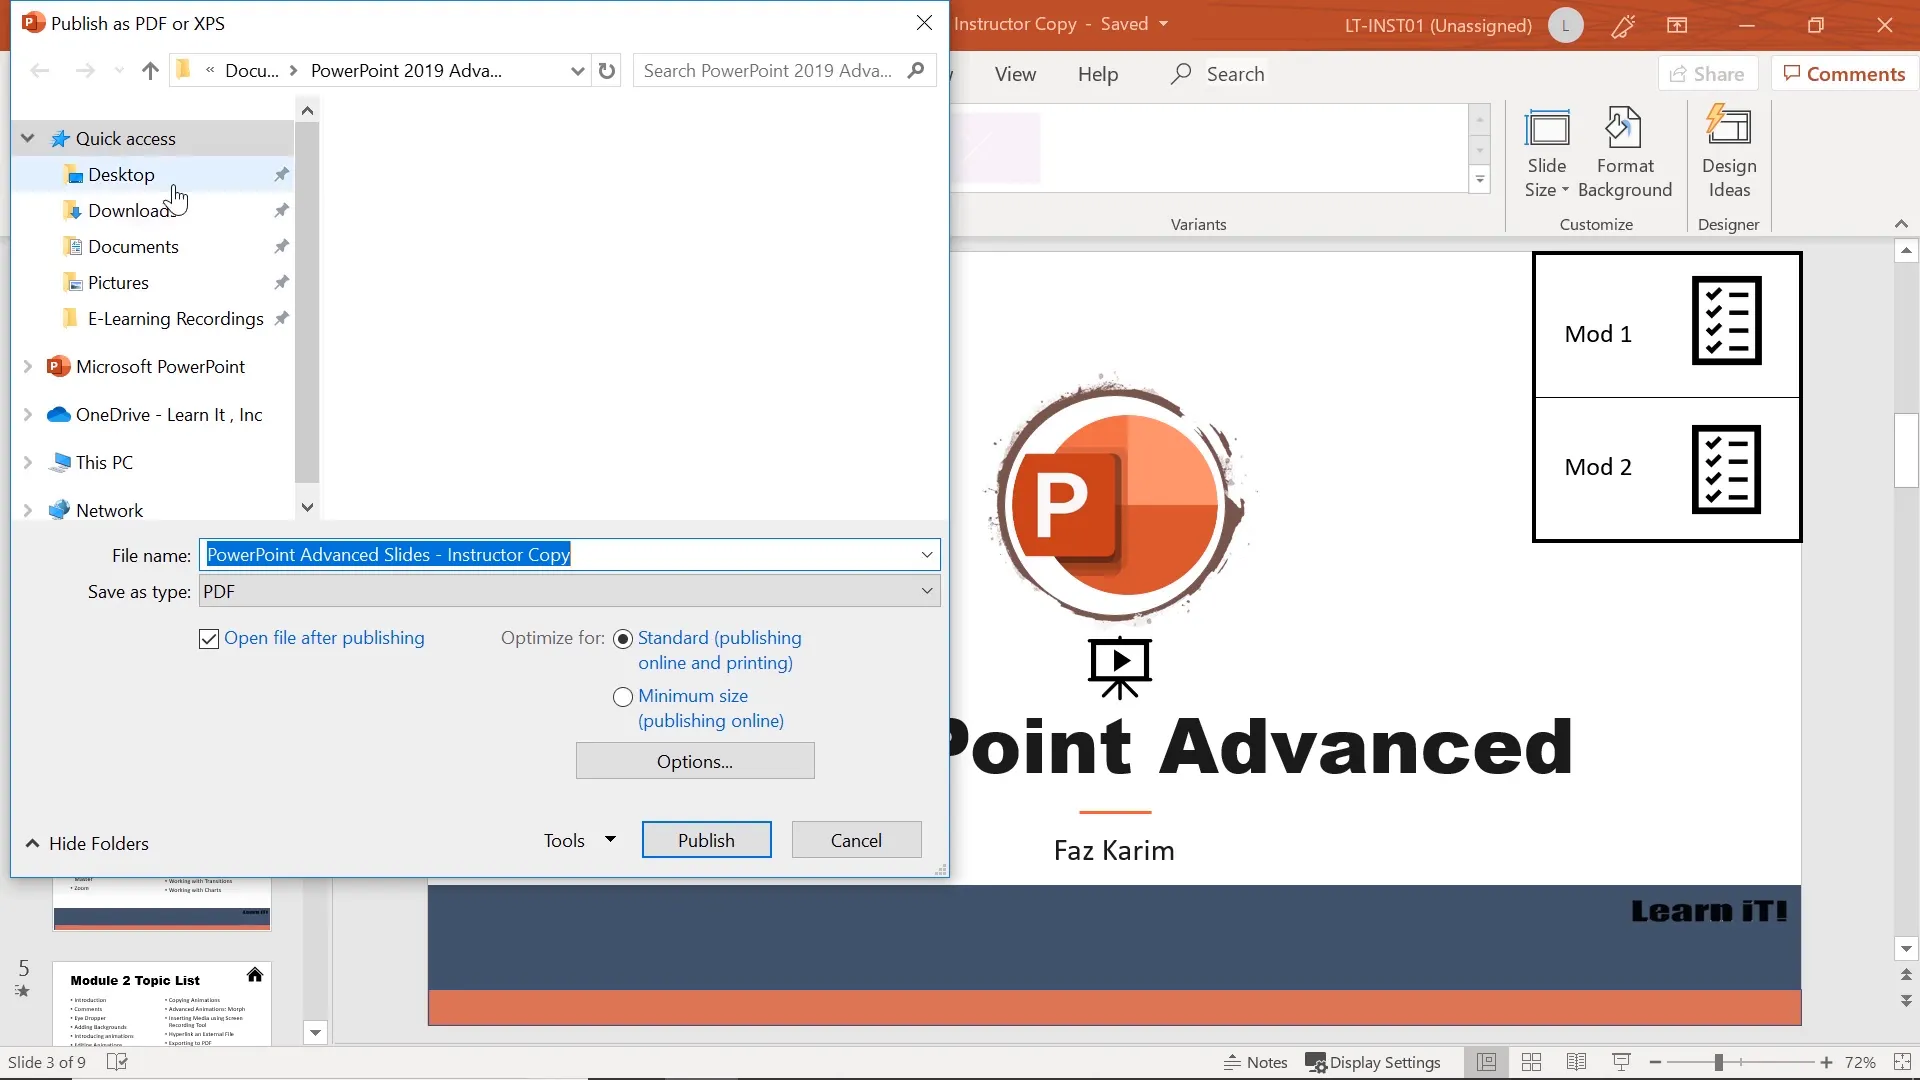Open Display Settings in the status bar
Screen dimensions: 1920x1080
coord(1373,1062)
